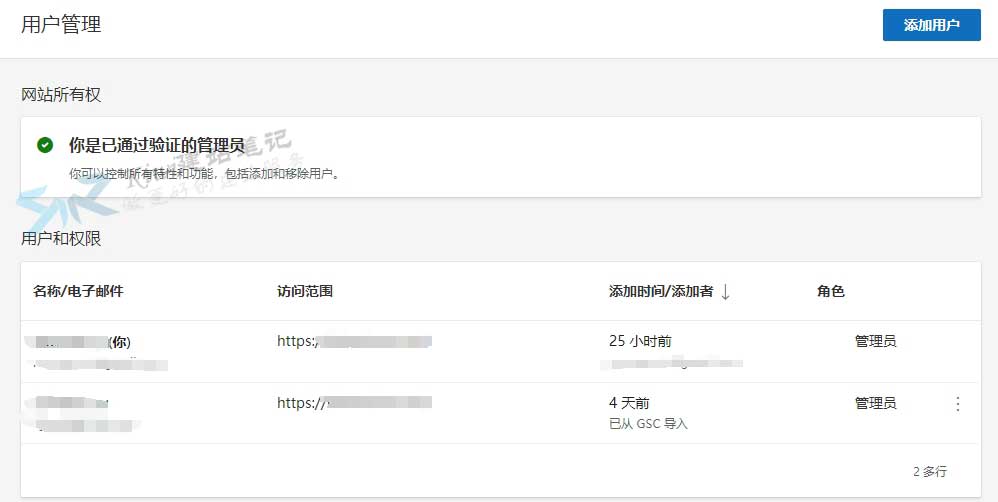
Task: Click the 2 多行 row count
Action: coord(929,471)
